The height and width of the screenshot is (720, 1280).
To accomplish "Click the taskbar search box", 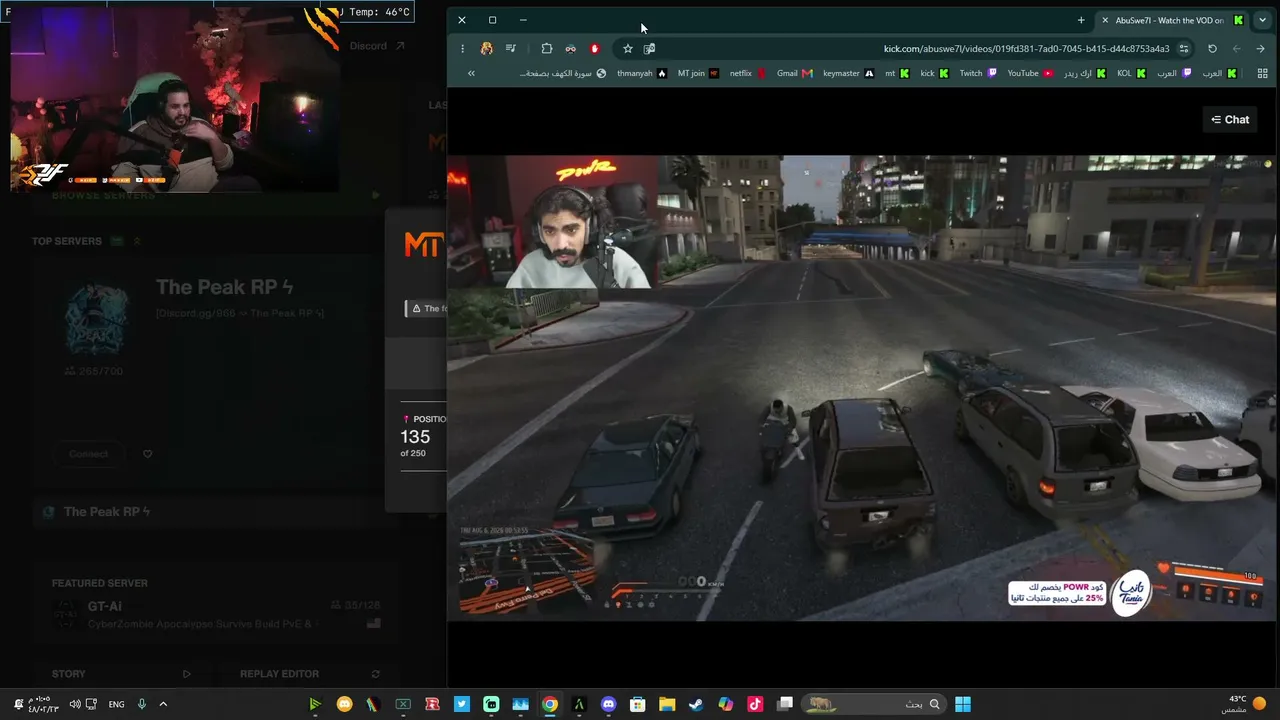I will pyautogui.click(x=874, y=704).
